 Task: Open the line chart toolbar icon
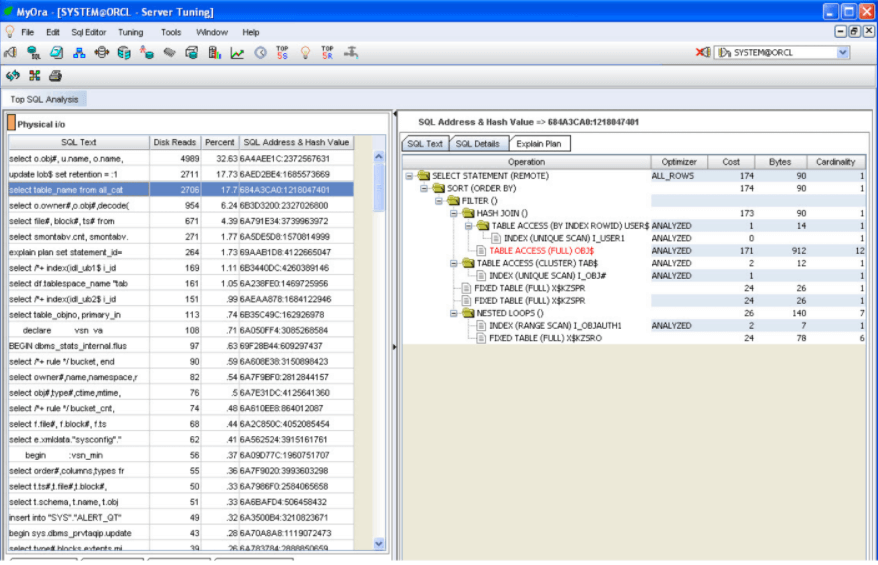click(x=237, y=53)
